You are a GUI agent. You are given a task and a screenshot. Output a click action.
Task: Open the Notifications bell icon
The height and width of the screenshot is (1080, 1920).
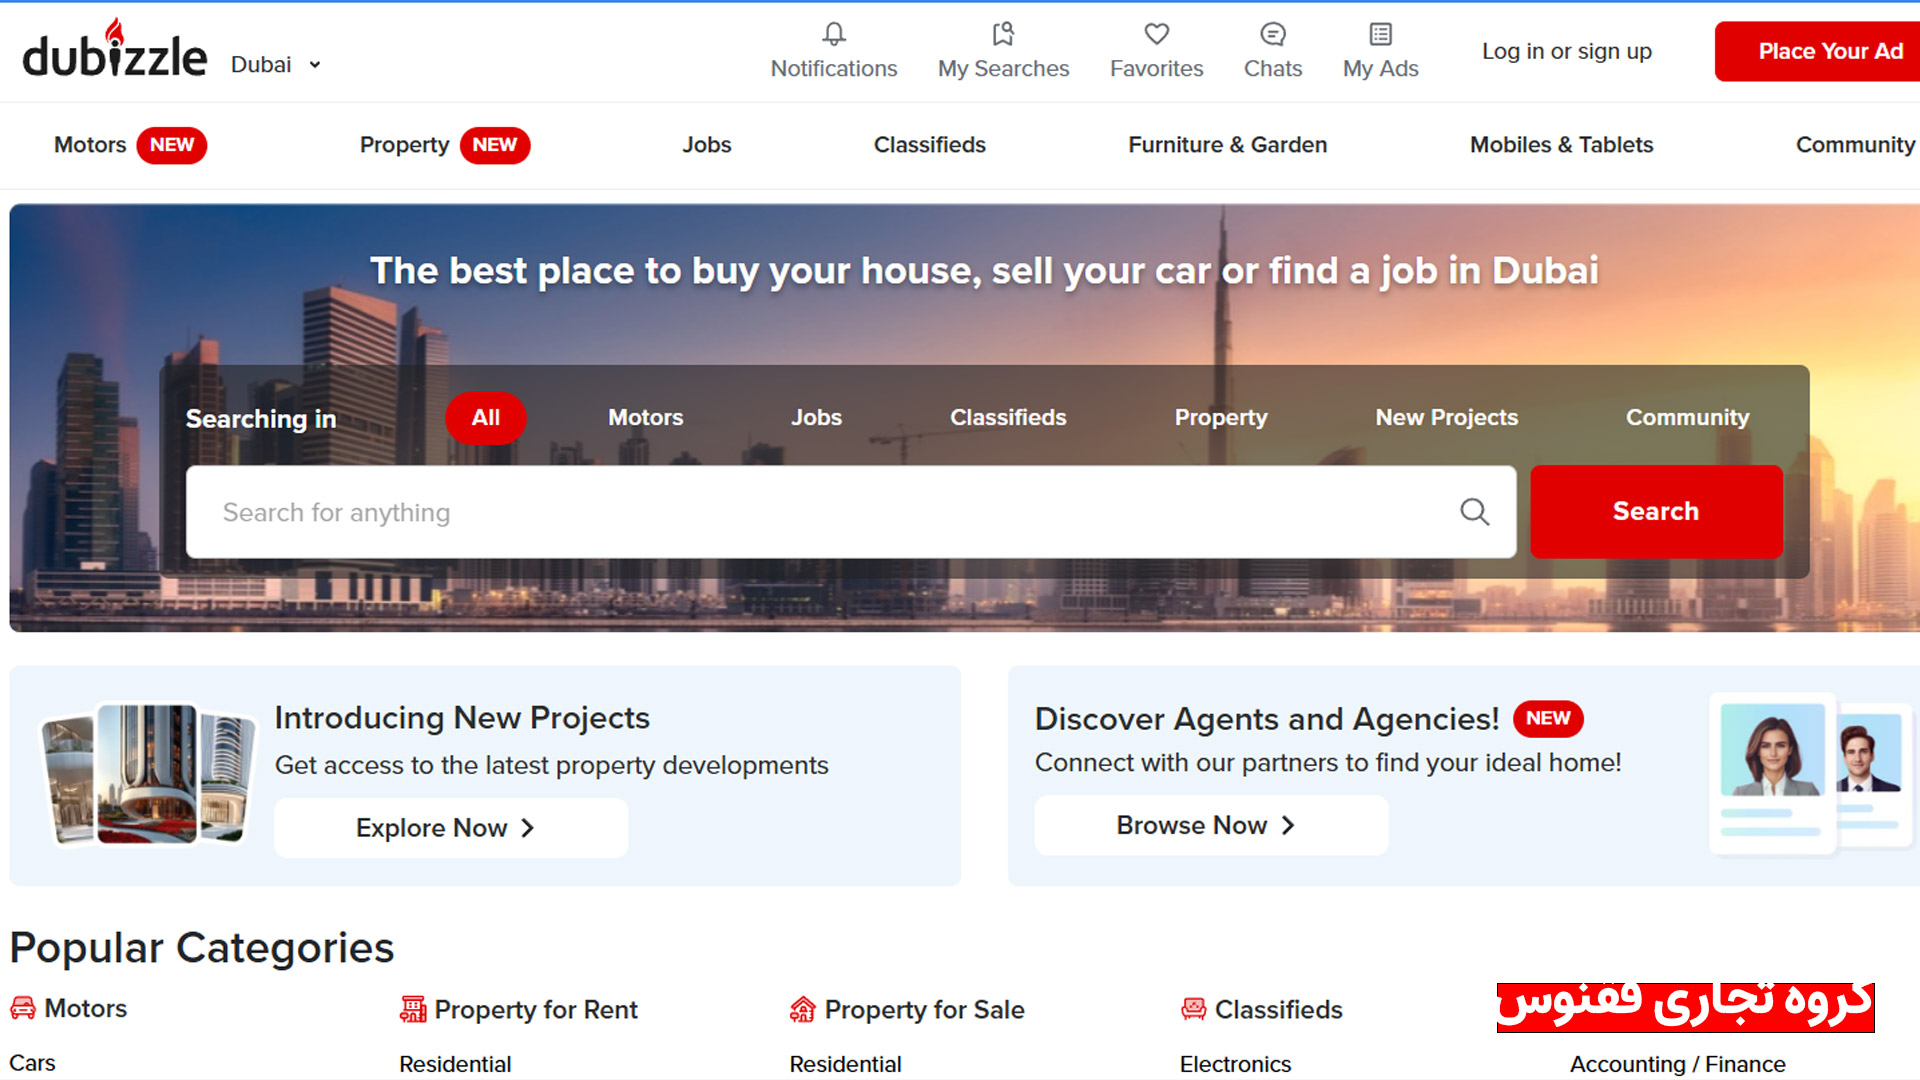(834, 35)
